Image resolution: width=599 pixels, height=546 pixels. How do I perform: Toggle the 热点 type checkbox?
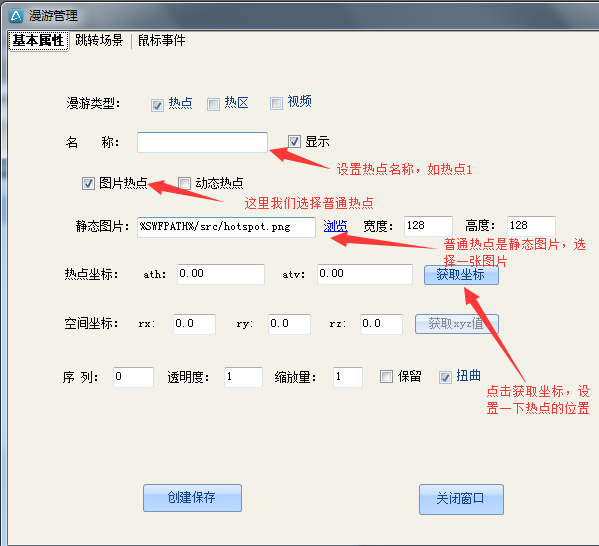tap(157, 105)
